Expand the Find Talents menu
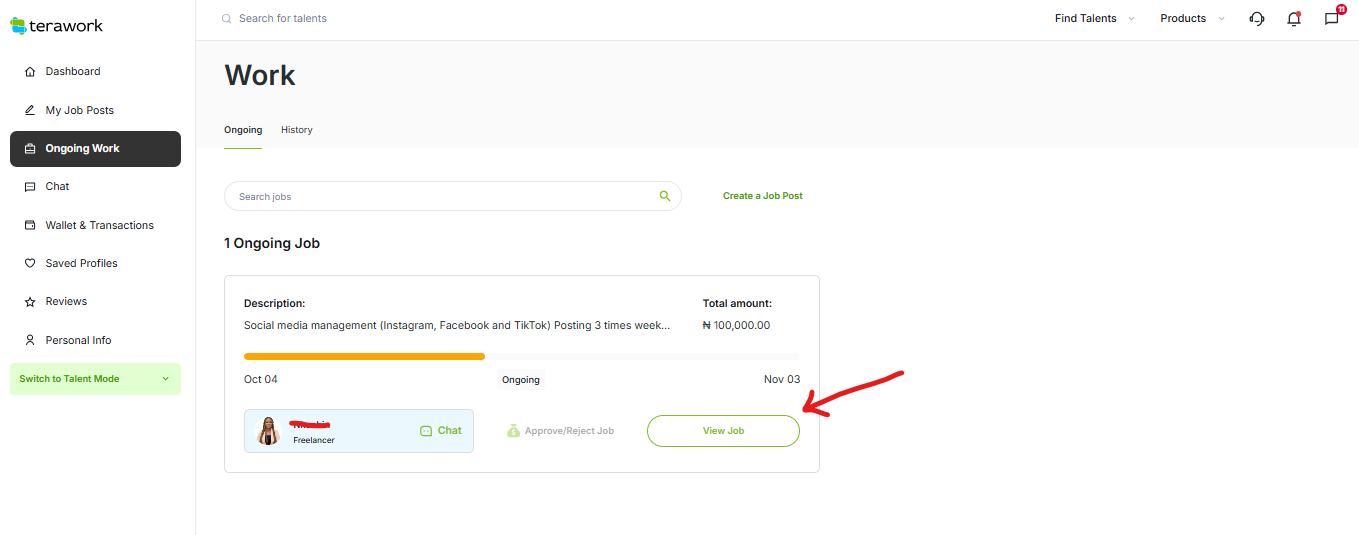This screenshot has height=535, width=1359. click(x=1095, y=18)
